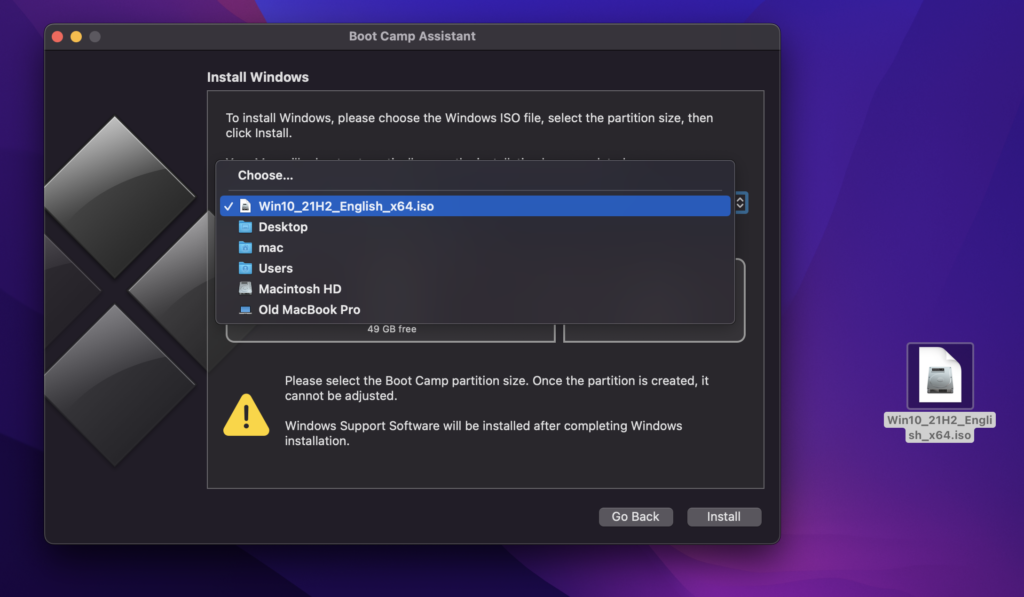Click the yellow warning triangle icon
Viewport: 1024px width, 597px height.
[x=246, y=415]
